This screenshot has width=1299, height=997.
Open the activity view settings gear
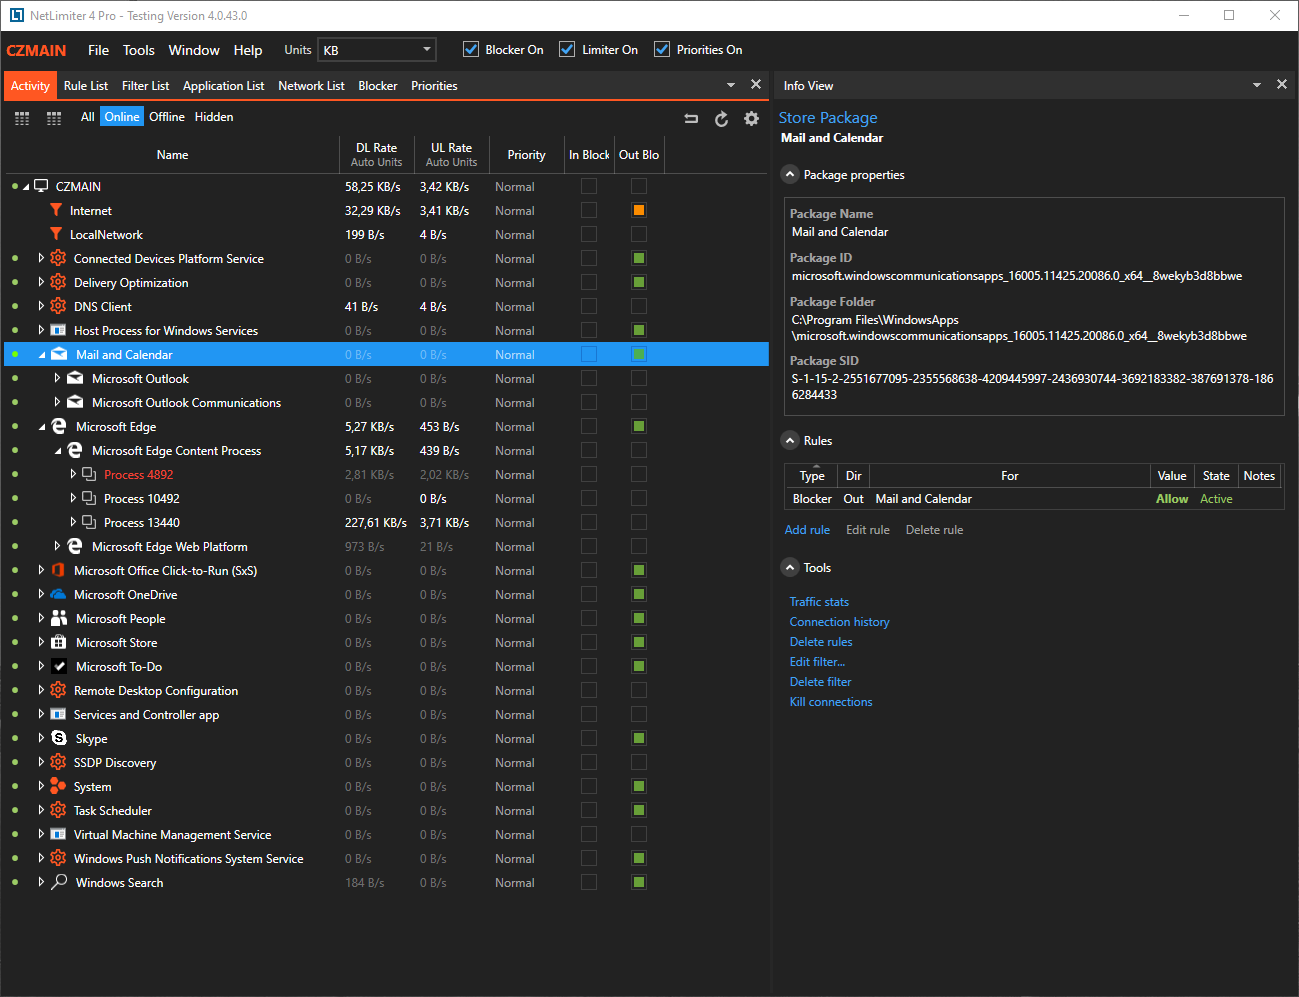tap(751, 118)
